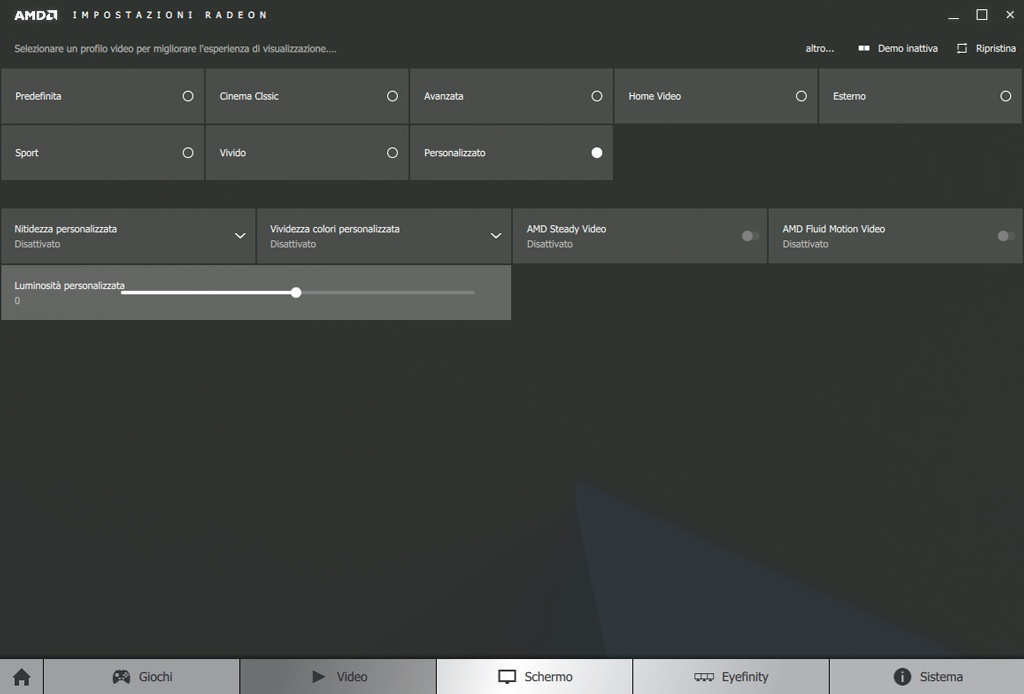Select the Home Video profile radio button
Viewport: 1024px width, 694px height.
[x=801, y=96]
